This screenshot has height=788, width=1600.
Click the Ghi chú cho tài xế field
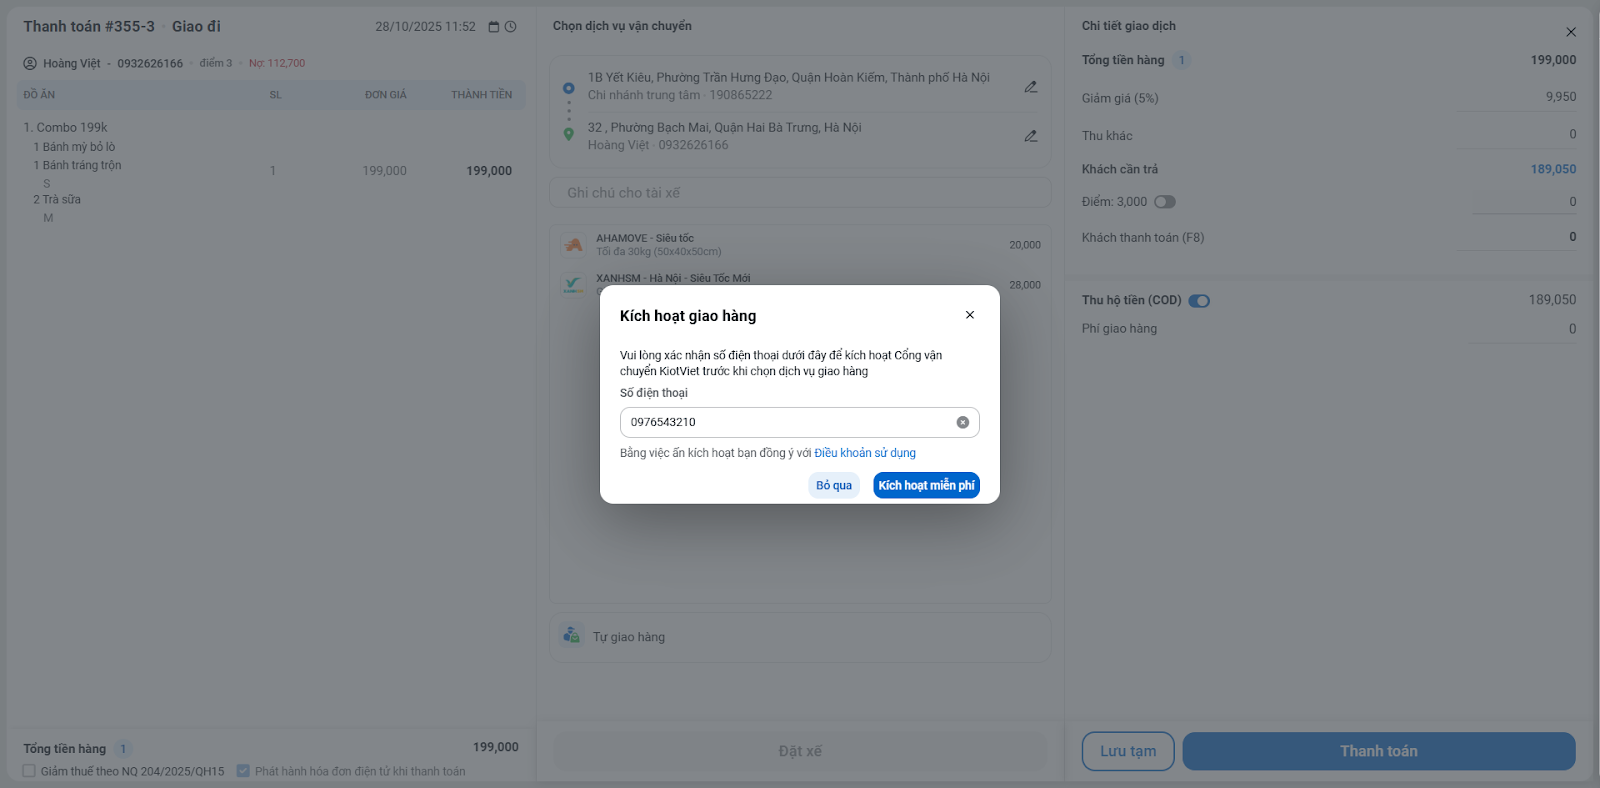[x=800, y=193]
